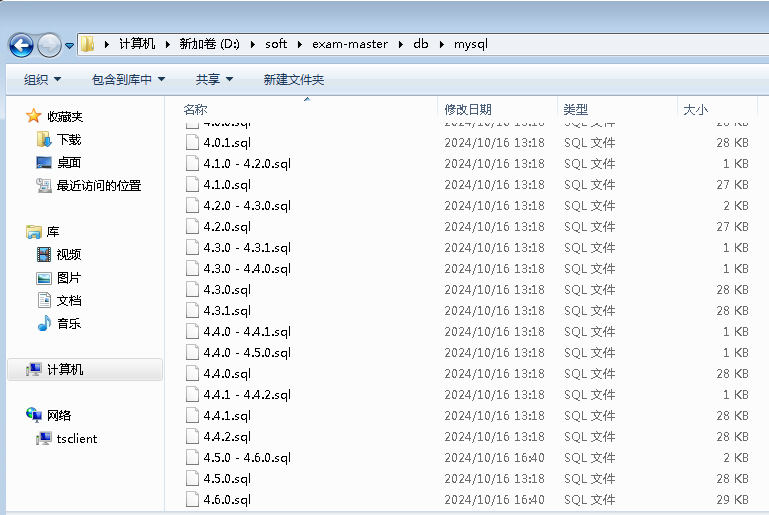Viewport: 769px width, 515px height.
Task: Select tsclient under Network
Action: pyautogui.click(x=76, y=439)
